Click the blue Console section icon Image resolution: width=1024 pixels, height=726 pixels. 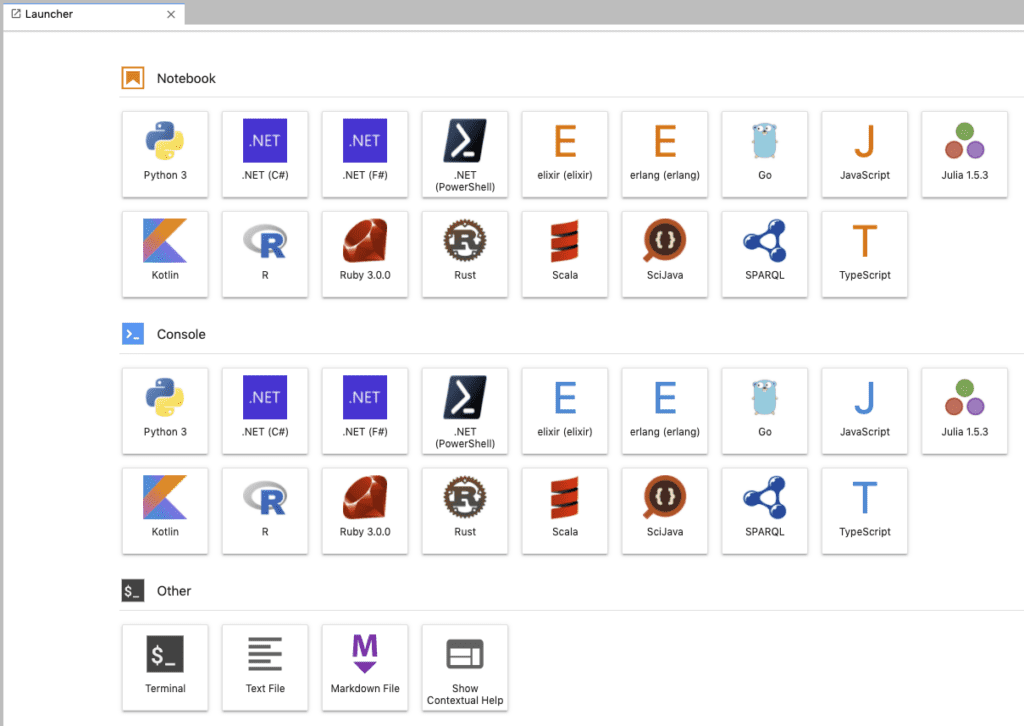tap(133, 334)
